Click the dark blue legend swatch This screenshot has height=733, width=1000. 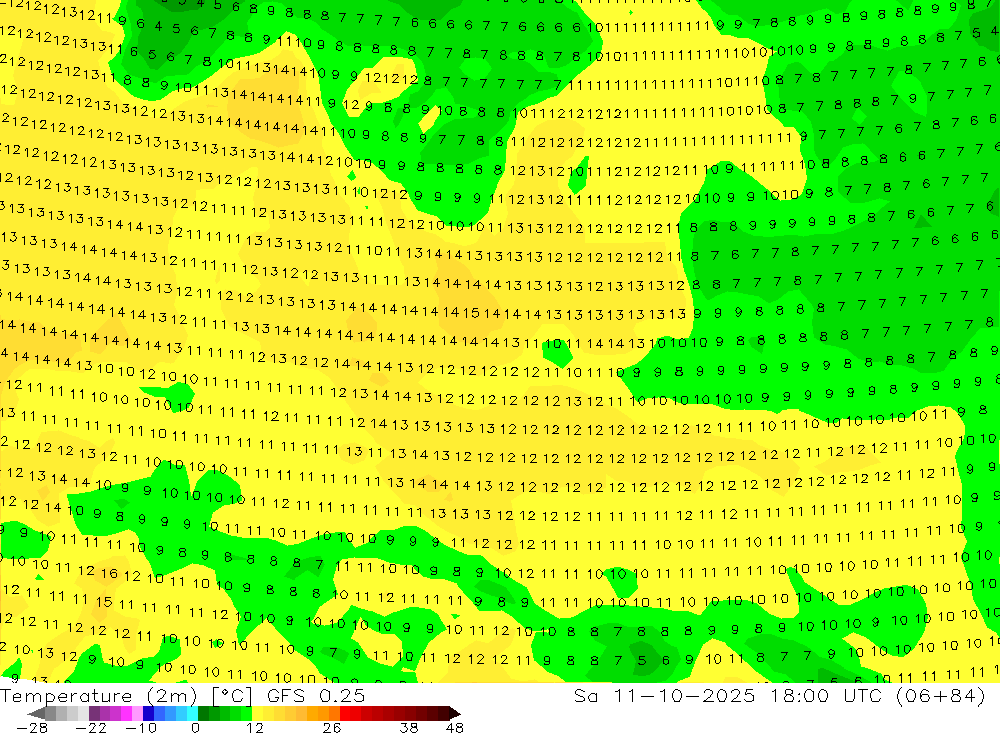coord(148,713)
